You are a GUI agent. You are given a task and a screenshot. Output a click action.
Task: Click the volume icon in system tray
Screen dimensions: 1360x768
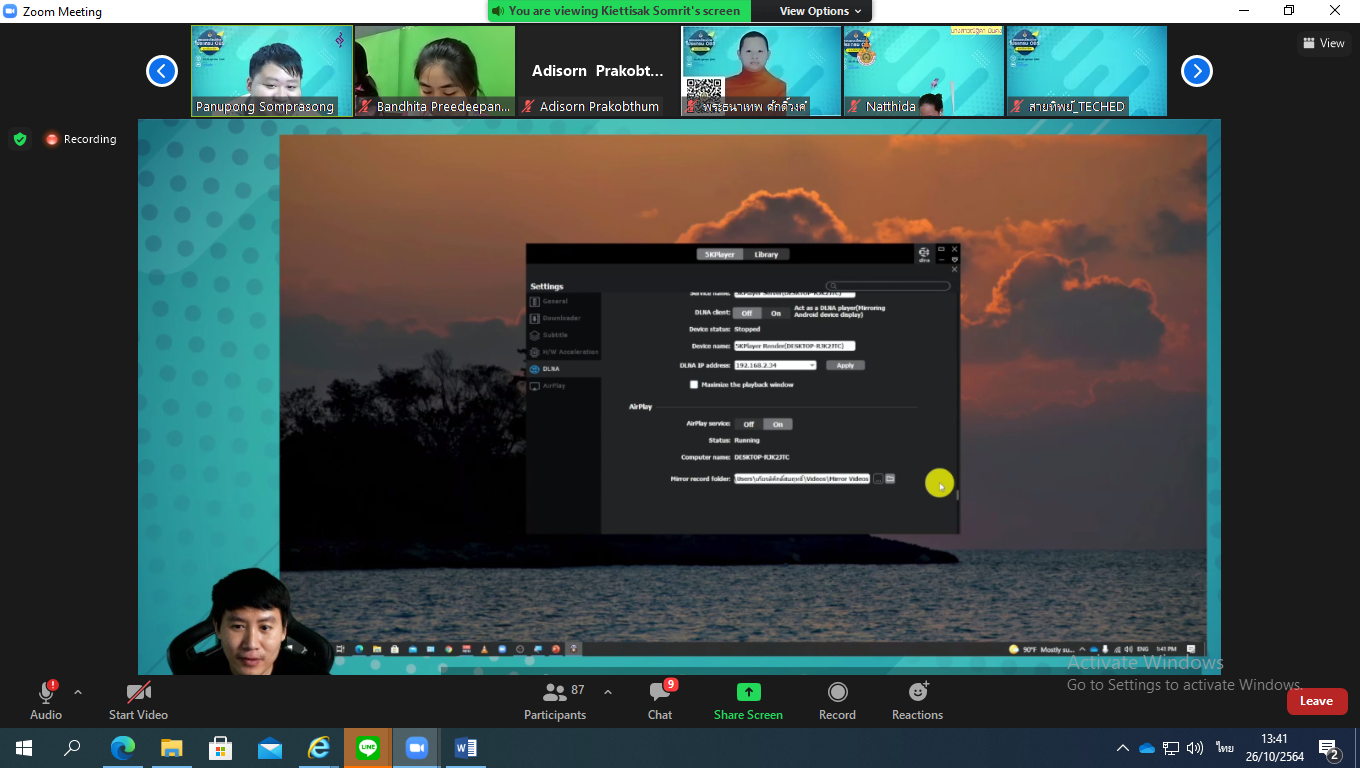[x=1195, y=747]
